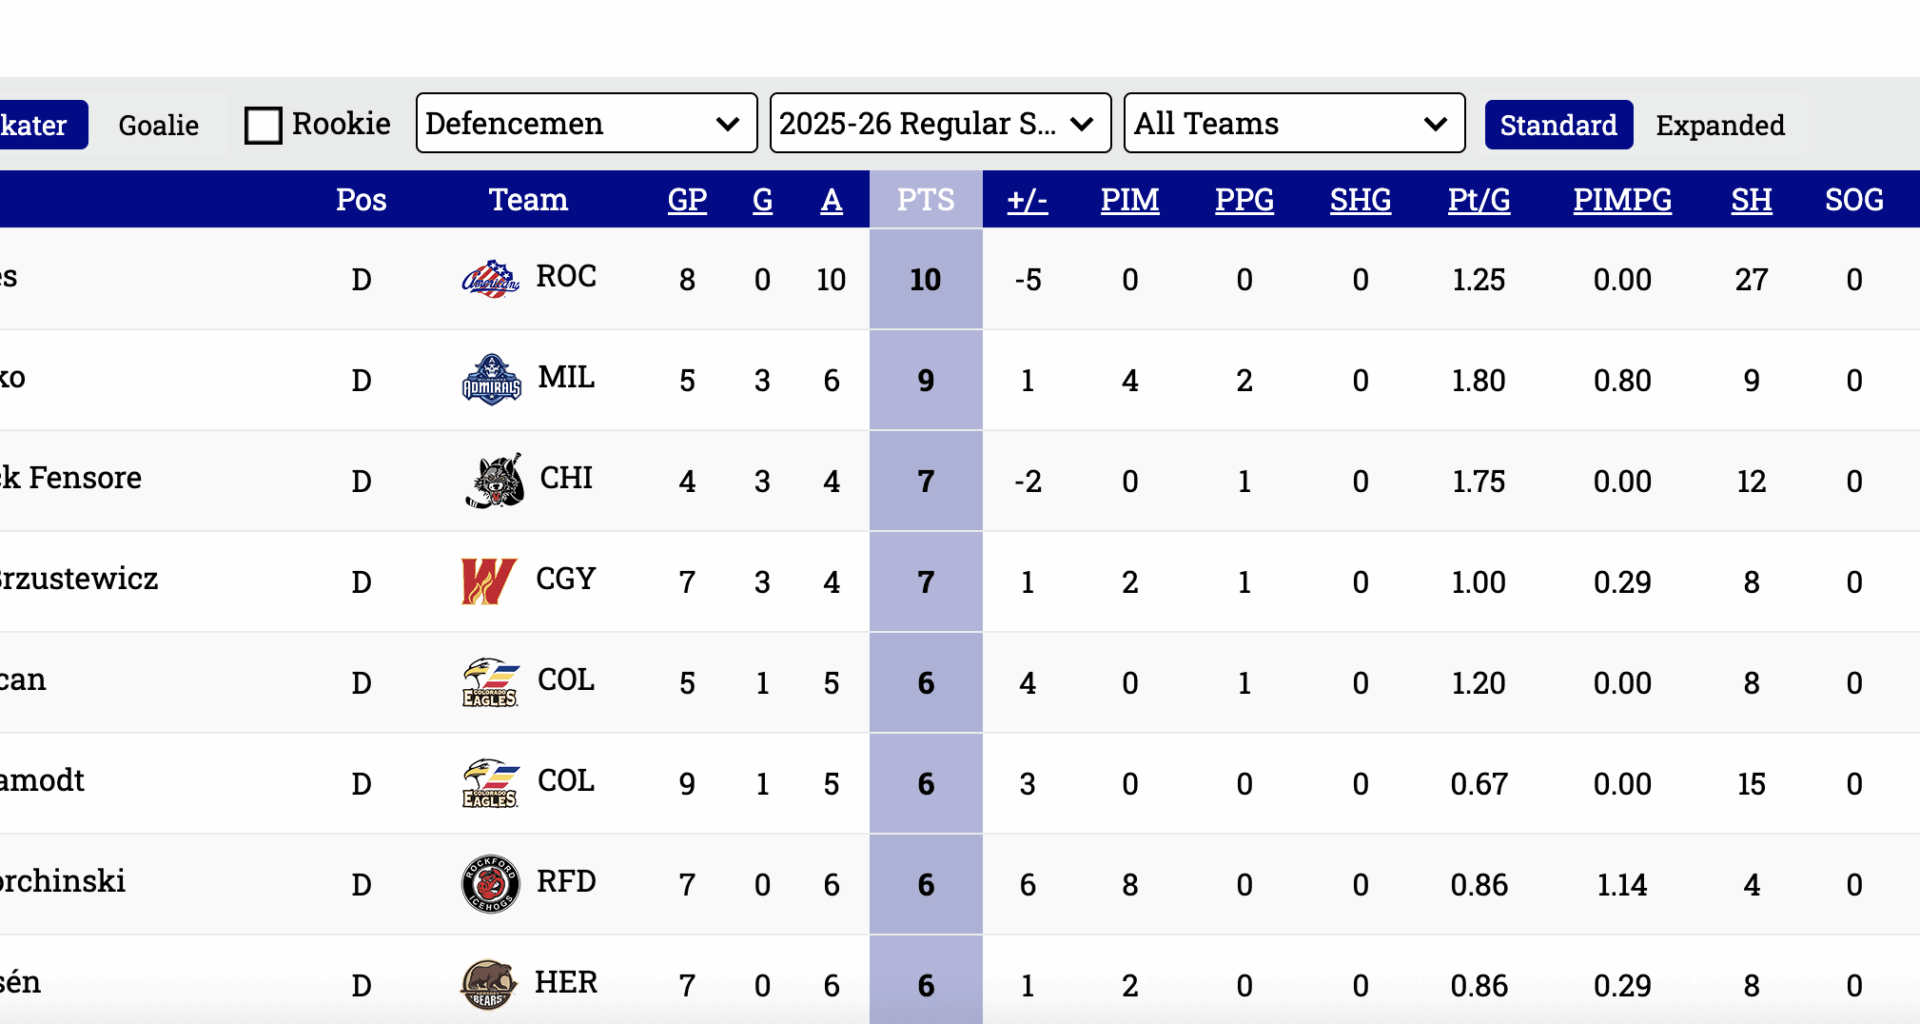Screen dimensions: 1920x1024
Task: Open the Defencemen position dropdown
Action: click(x=585, y=122)
